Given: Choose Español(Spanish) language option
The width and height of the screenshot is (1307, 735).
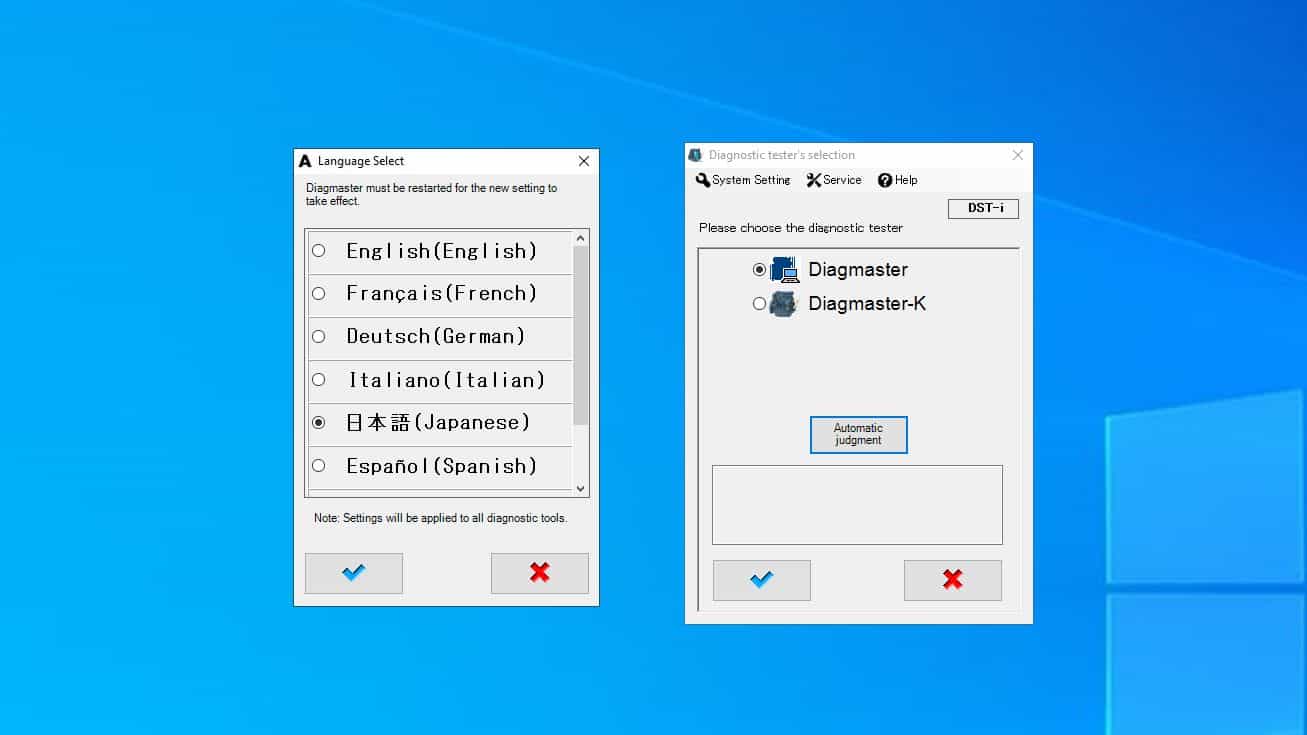Looking at the screenshot, I should (318, 466).
